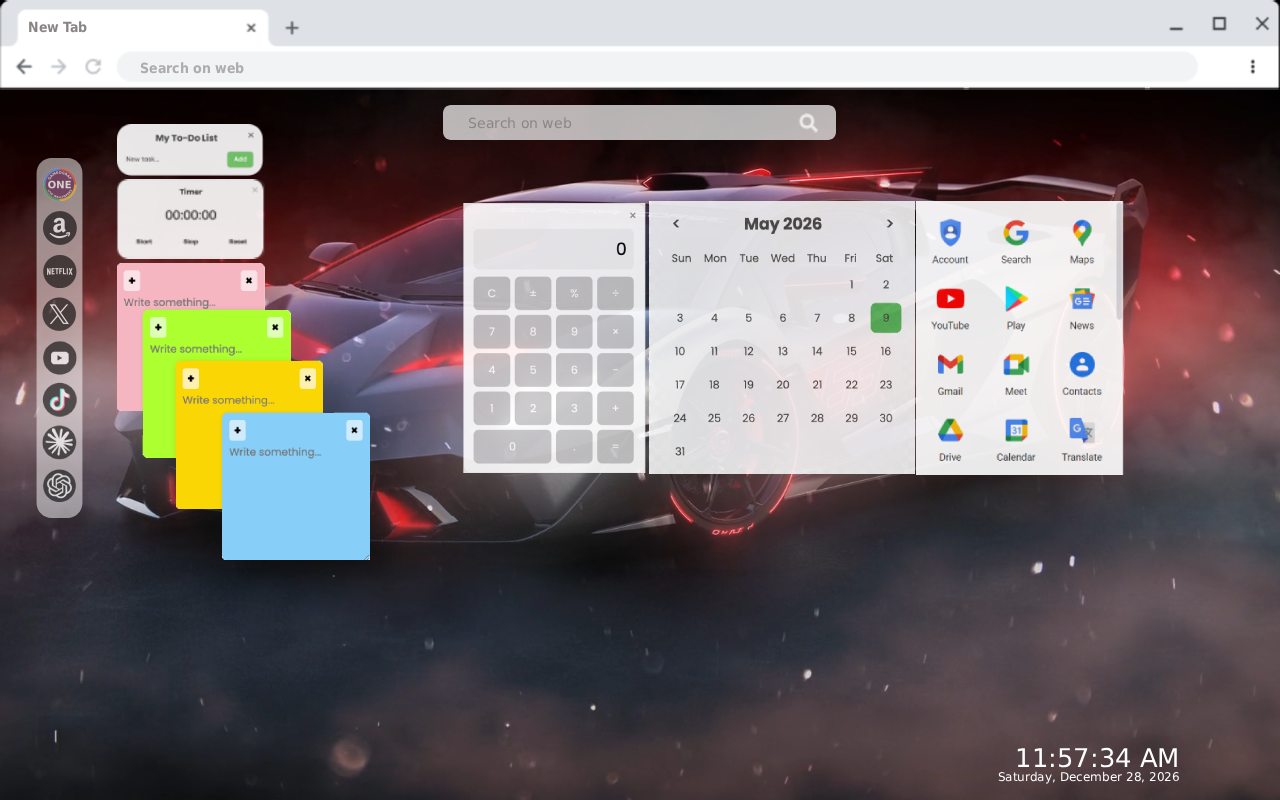
Task: Open Gmail from apps panel
Action: point(950,374)
